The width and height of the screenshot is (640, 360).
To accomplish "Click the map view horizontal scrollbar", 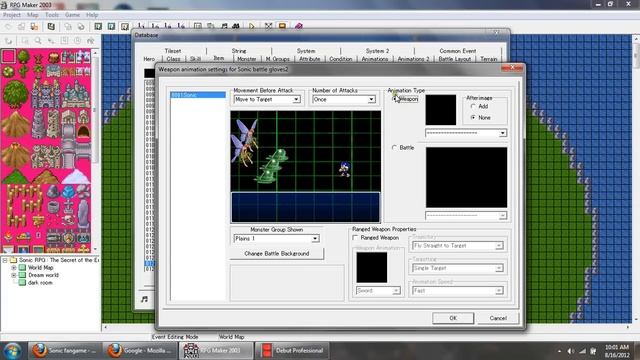I will coord(367,327).
